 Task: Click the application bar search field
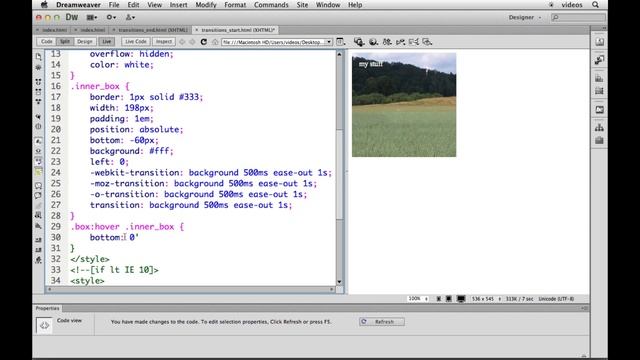(578, 18)
